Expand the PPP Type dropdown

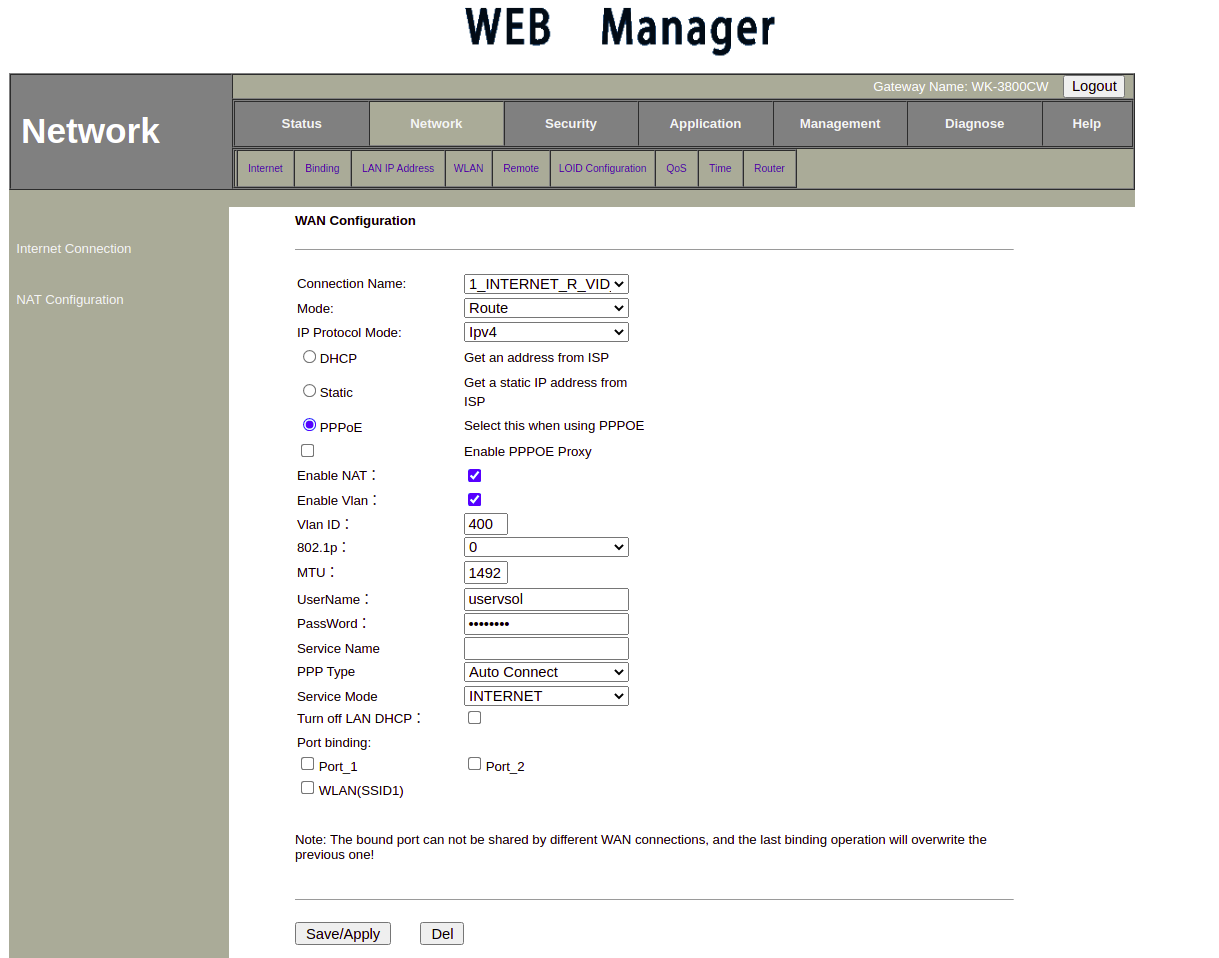[546, 672]
